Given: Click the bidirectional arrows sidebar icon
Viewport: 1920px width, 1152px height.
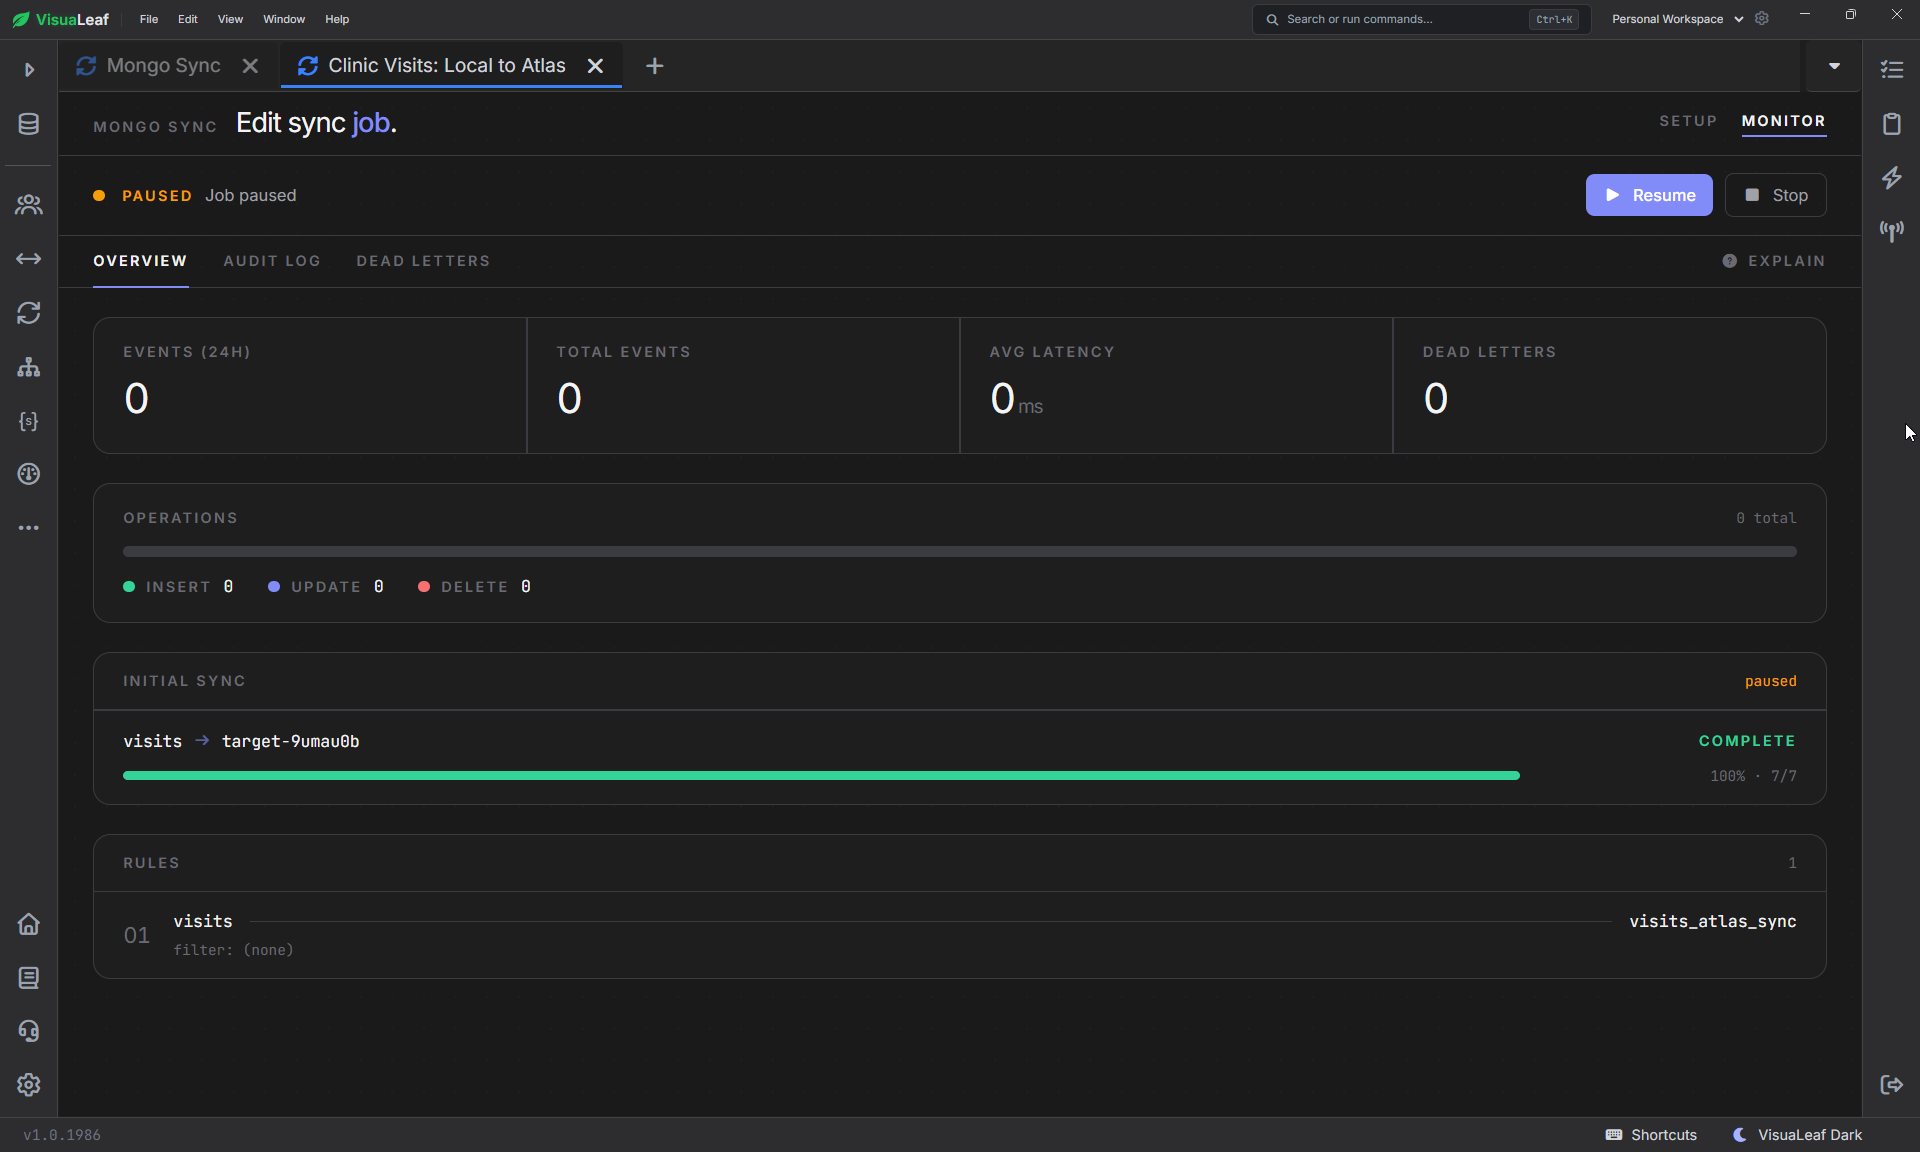Looking at the screenshot, I should (29, 259).
